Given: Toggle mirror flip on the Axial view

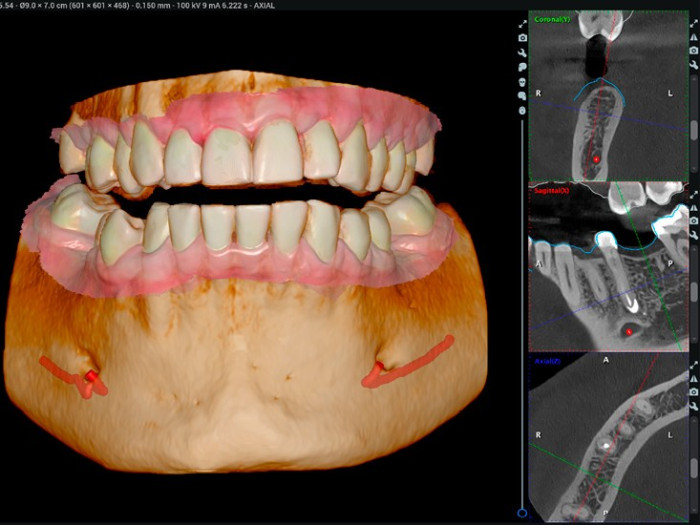Looking at the screenshot, I should (x=694, y=379).
